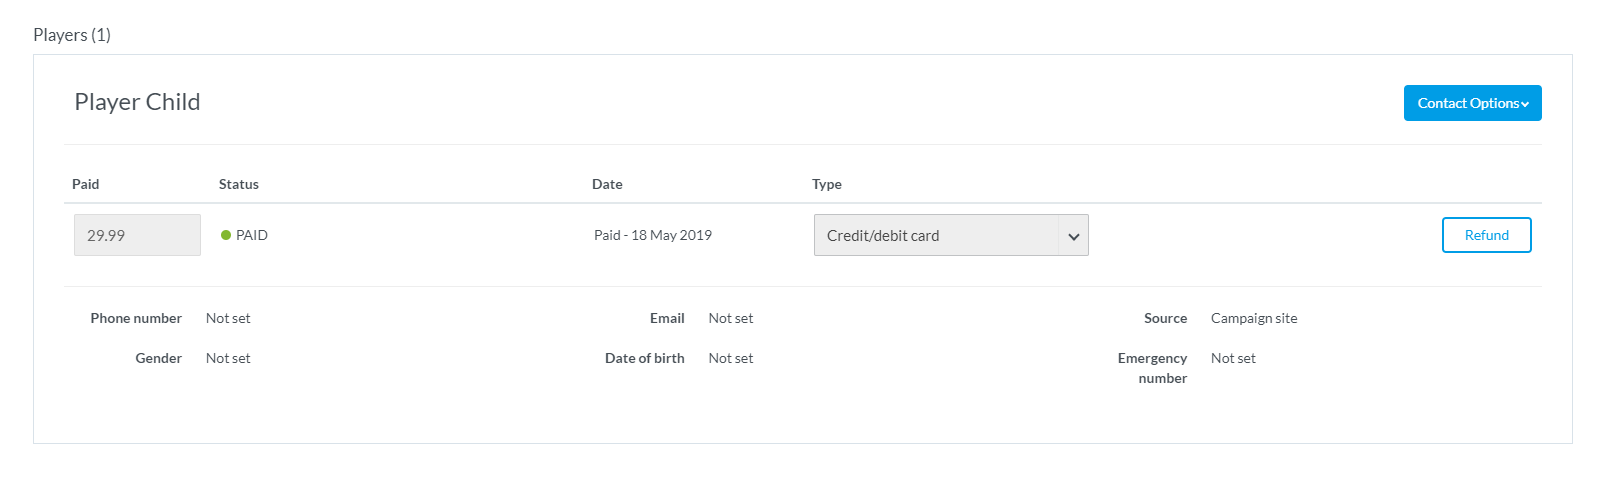Click the payment type dropdown arrow
Image resolution: width=1612 pixels, height=502 pixels.
pyautogui.click(x=1073, y=236)
